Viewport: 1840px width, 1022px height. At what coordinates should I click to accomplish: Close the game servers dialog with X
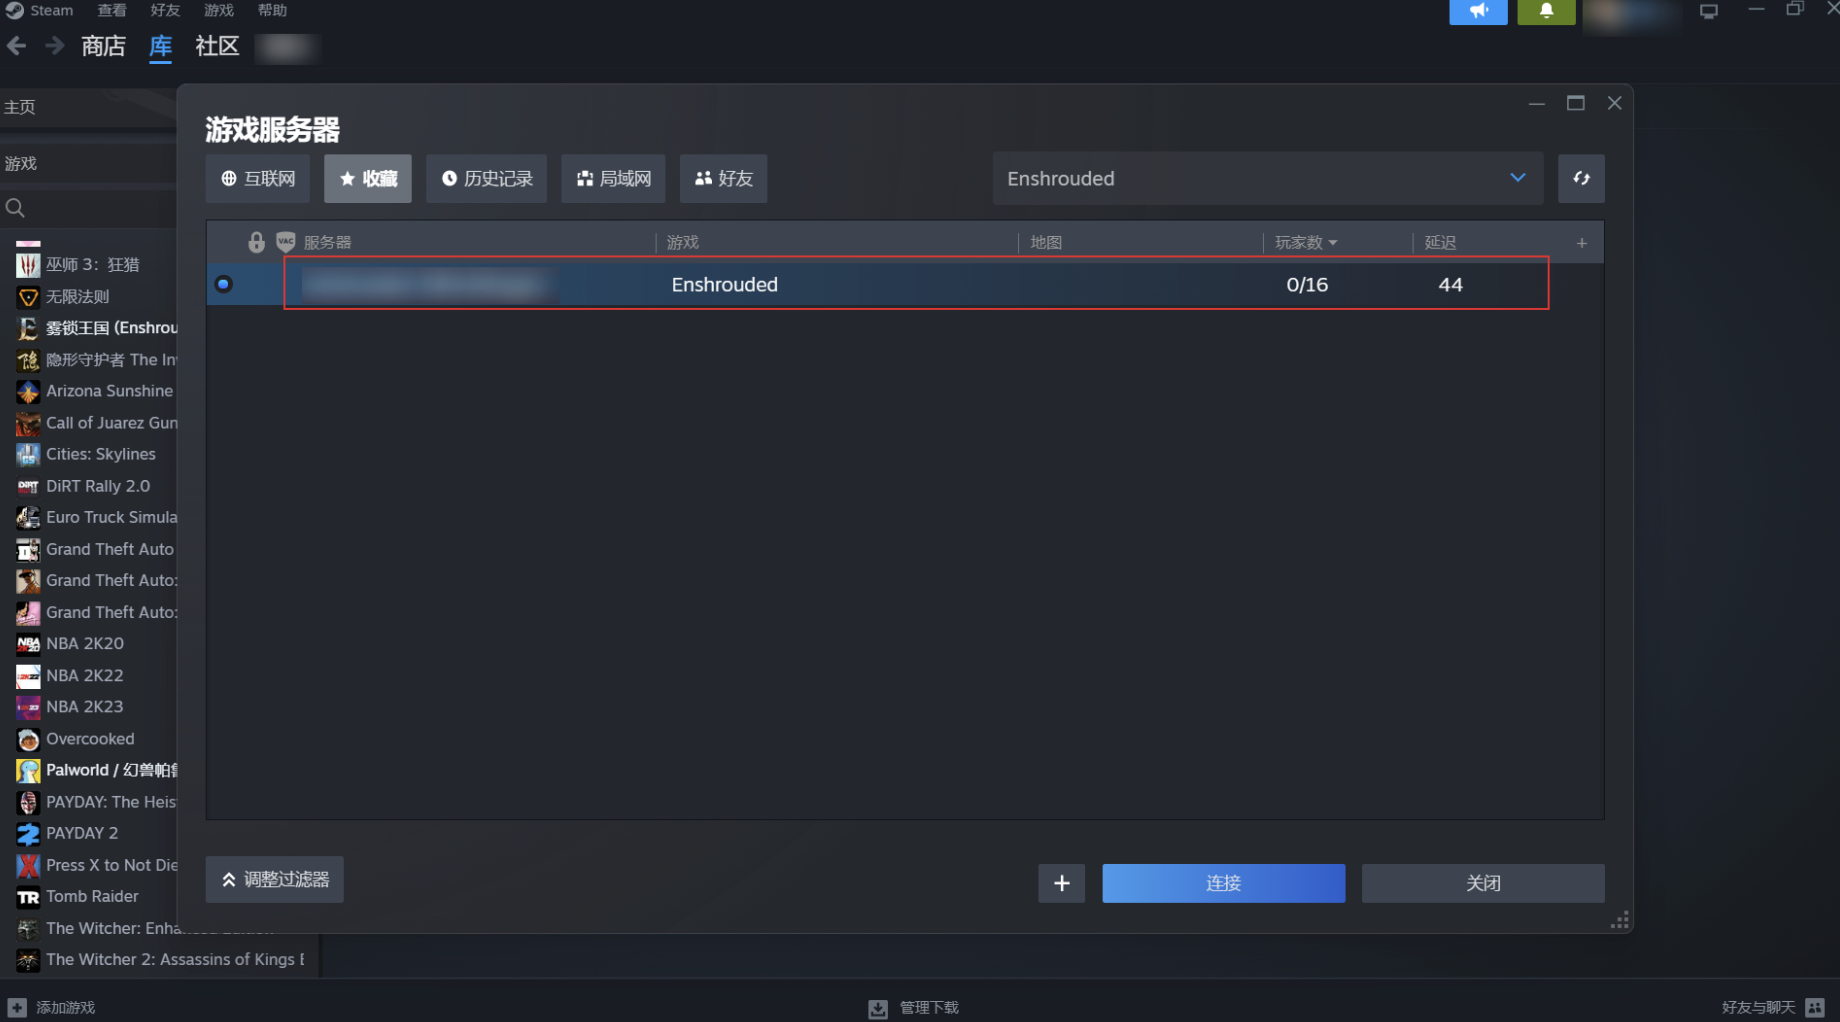1614,103
